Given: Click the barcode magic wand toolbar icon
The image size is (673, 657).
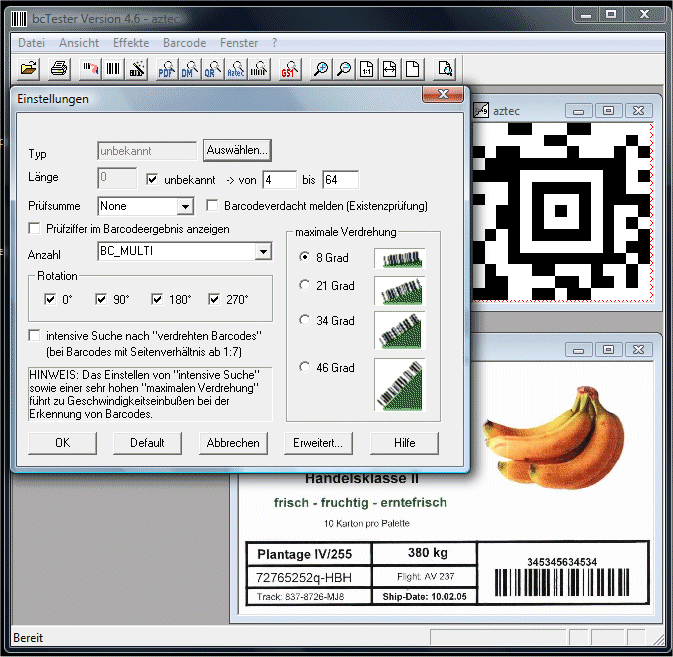Looking at the screenshot, I should (136, 69).
